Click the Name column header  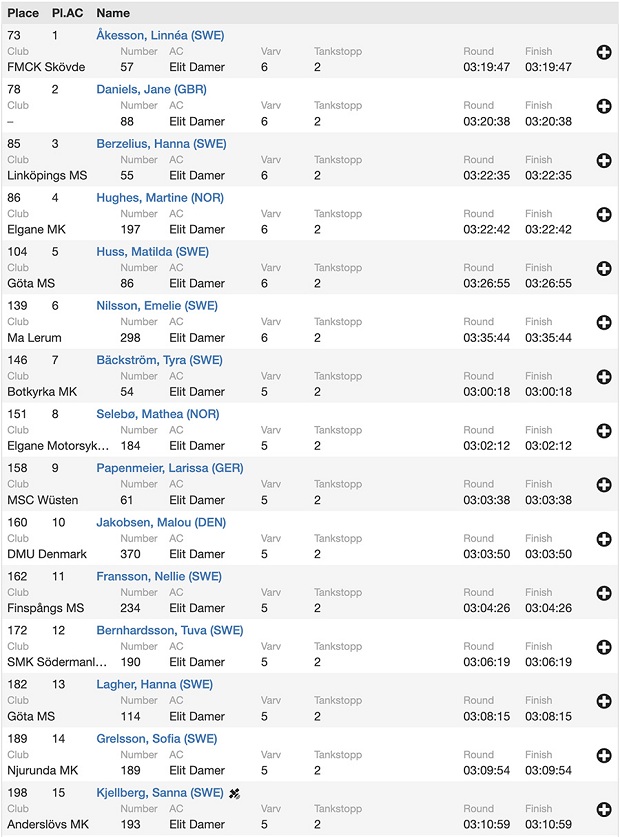[113, 13]
